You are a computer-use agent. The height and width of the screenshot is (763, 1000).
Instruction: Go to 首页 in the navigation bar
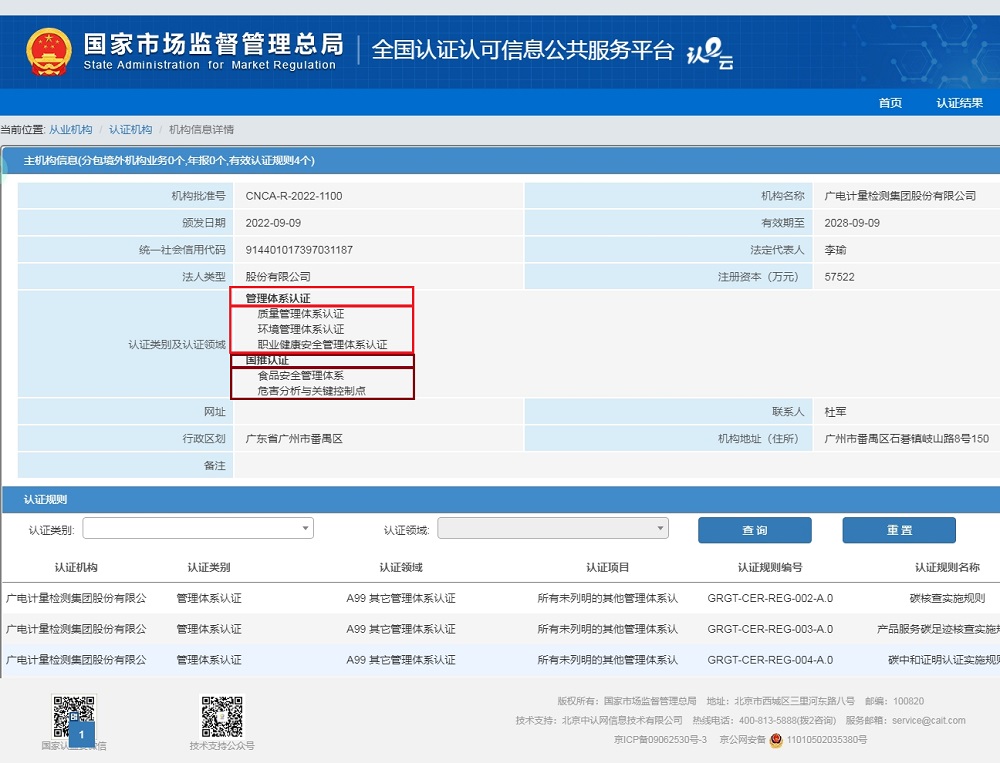pos(890,103)
